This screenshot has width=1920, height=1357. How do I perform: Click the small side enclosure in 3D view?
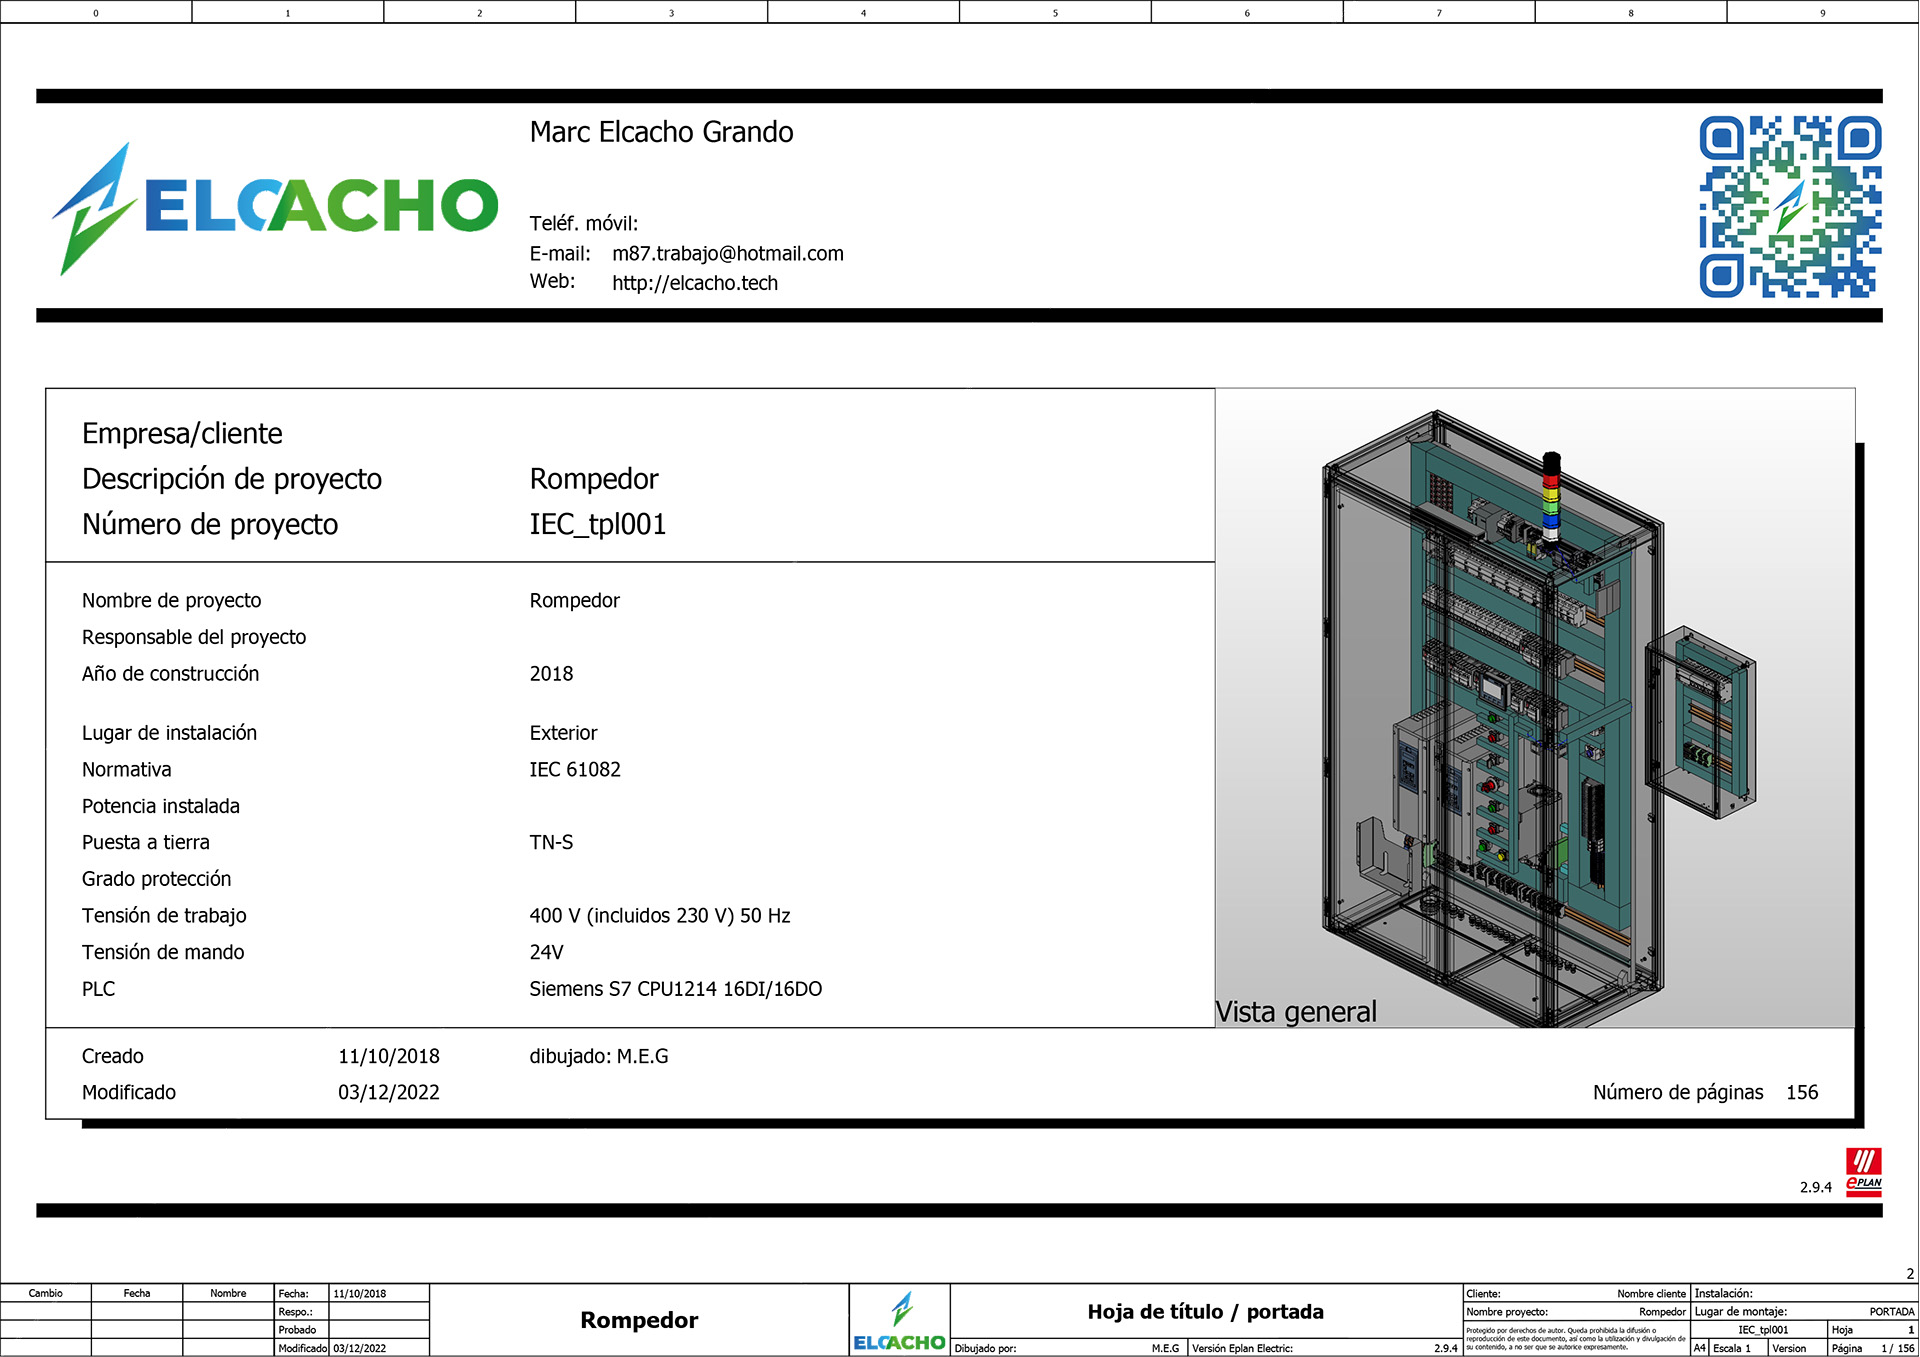1701,723
